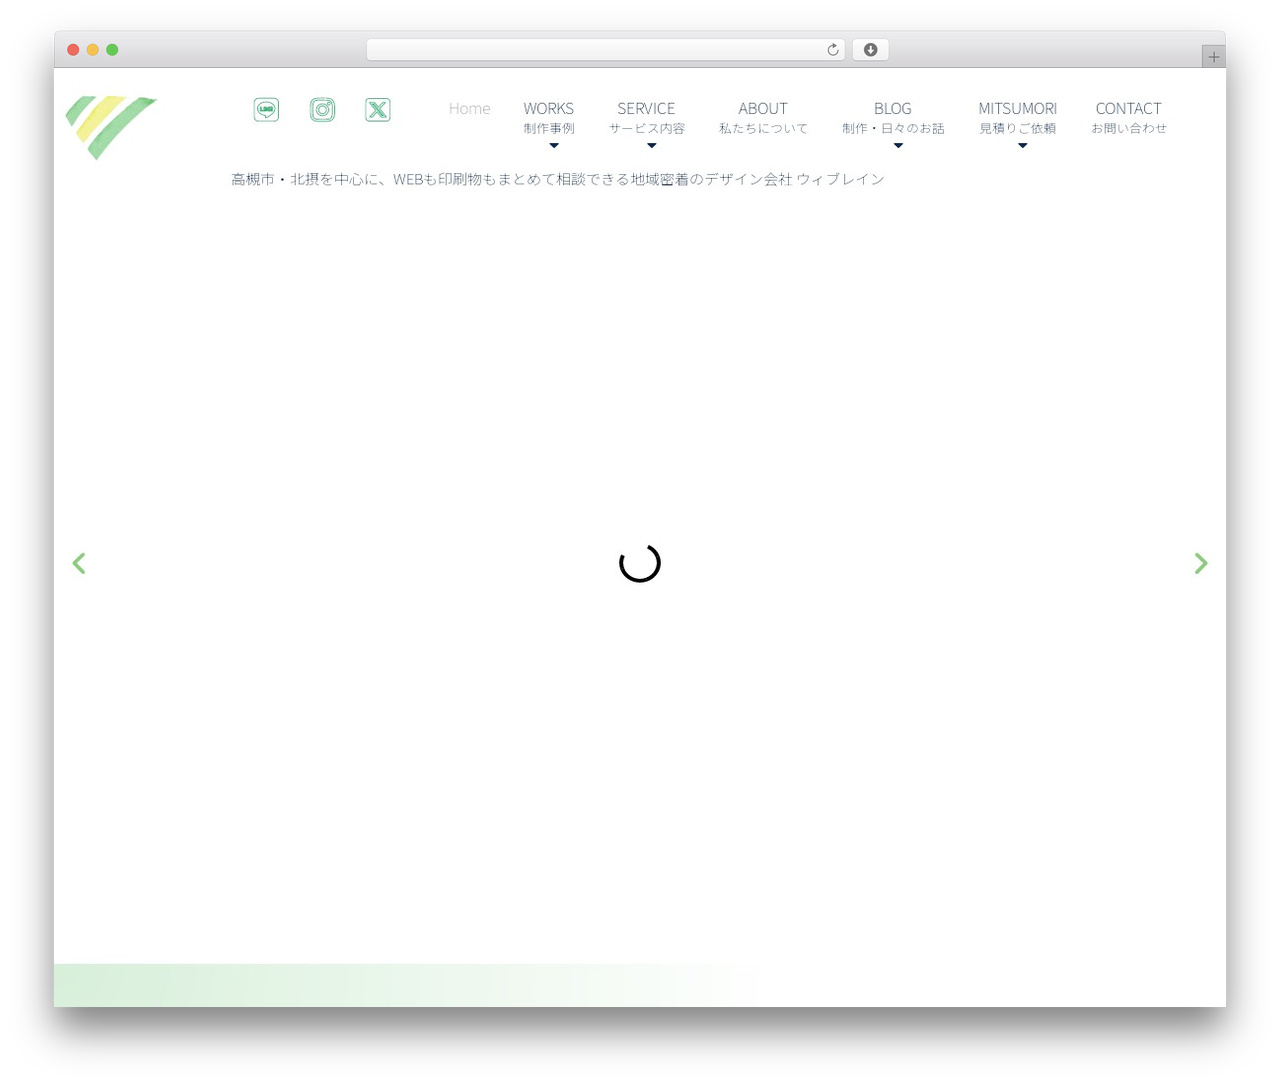Click the browser address bar
This screenshot has width=1280, height=1084.
point(605,50)
